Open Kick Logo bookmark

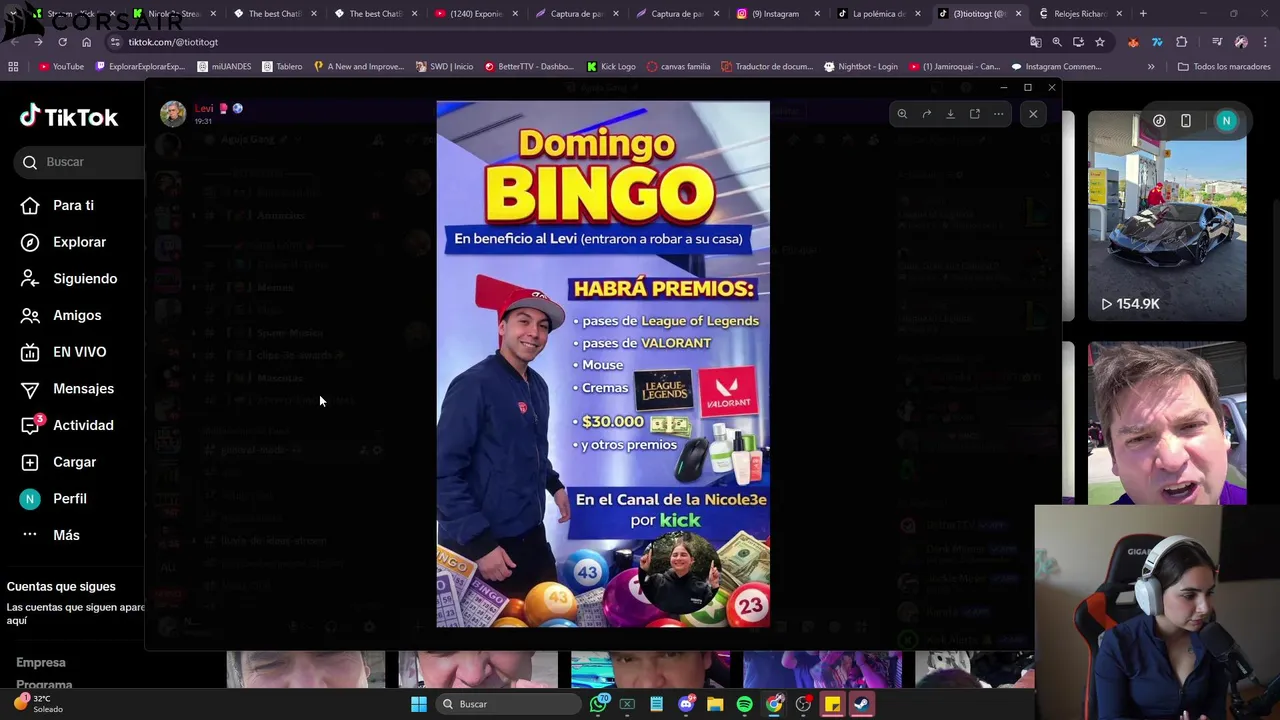tap(611, 67)
